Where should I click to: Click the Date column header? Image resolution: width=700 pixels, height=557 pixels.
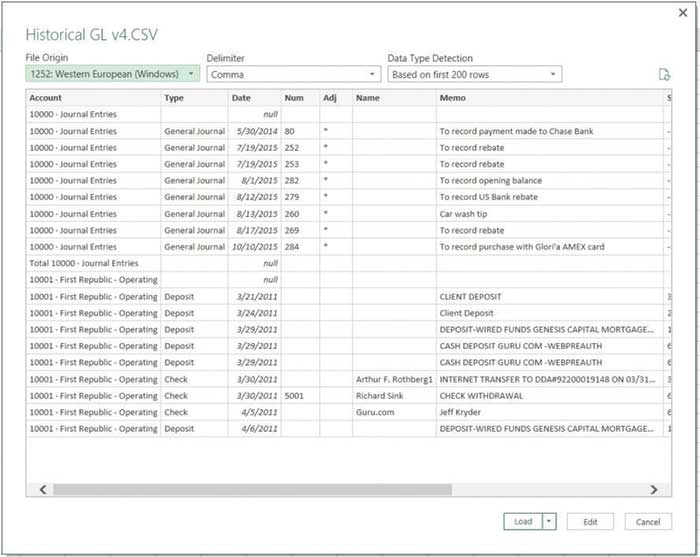point(254,98)
